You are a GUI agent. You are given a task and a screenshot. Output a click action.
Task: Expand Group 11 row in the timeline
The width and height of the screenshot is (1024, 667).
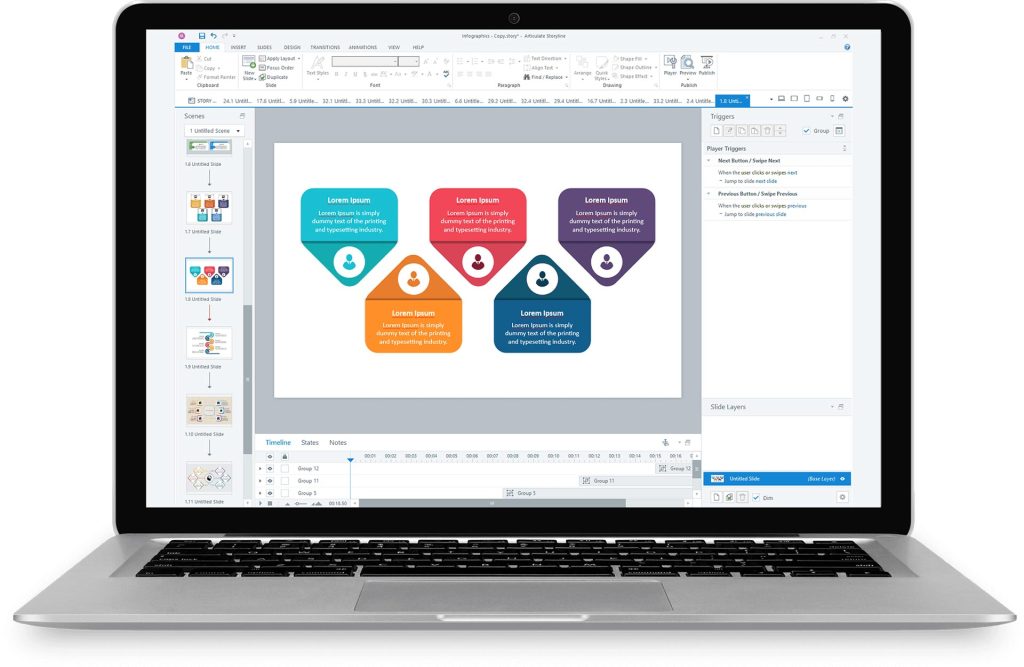(260, 481)
